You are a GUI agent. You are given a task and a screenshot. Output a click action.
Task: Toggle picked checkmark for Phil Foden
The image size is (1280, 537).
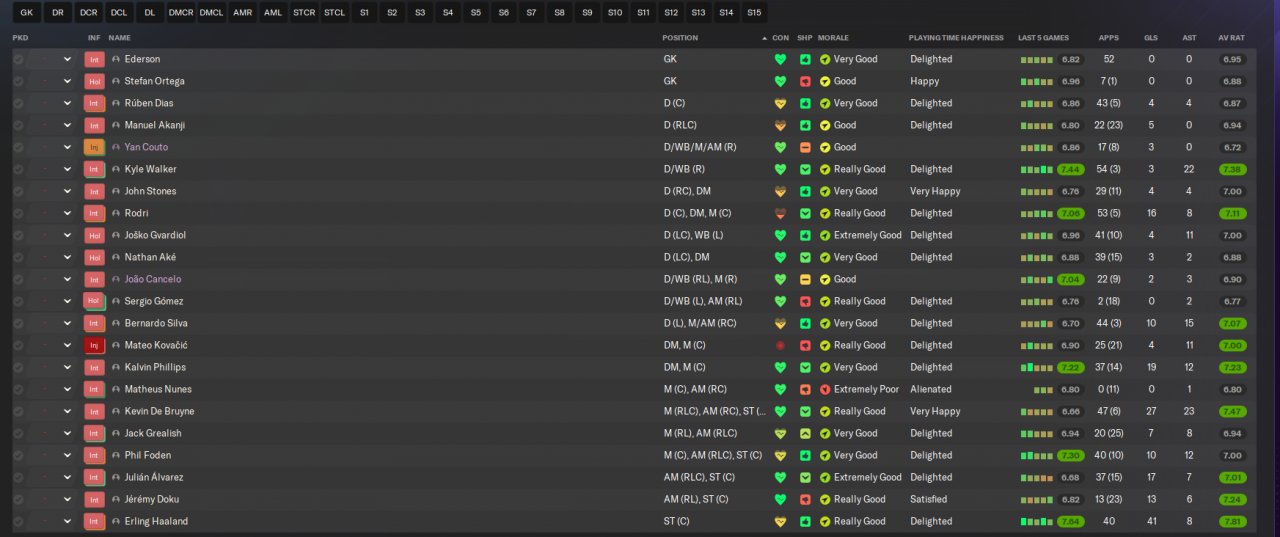(18, 455)
